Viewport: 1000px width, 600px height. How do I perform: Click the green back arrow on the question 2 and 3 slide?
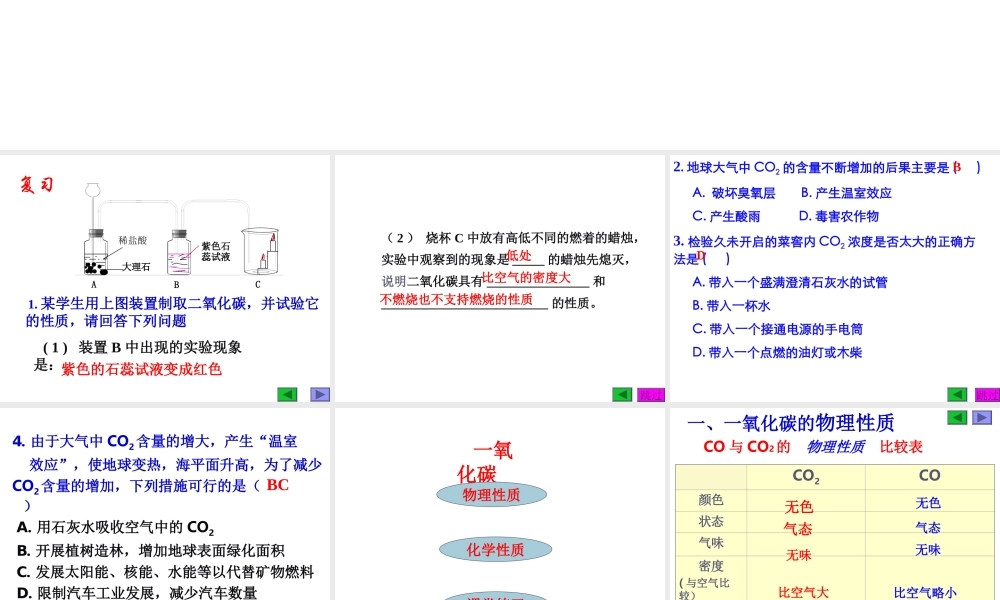click(x=957, y=394)
